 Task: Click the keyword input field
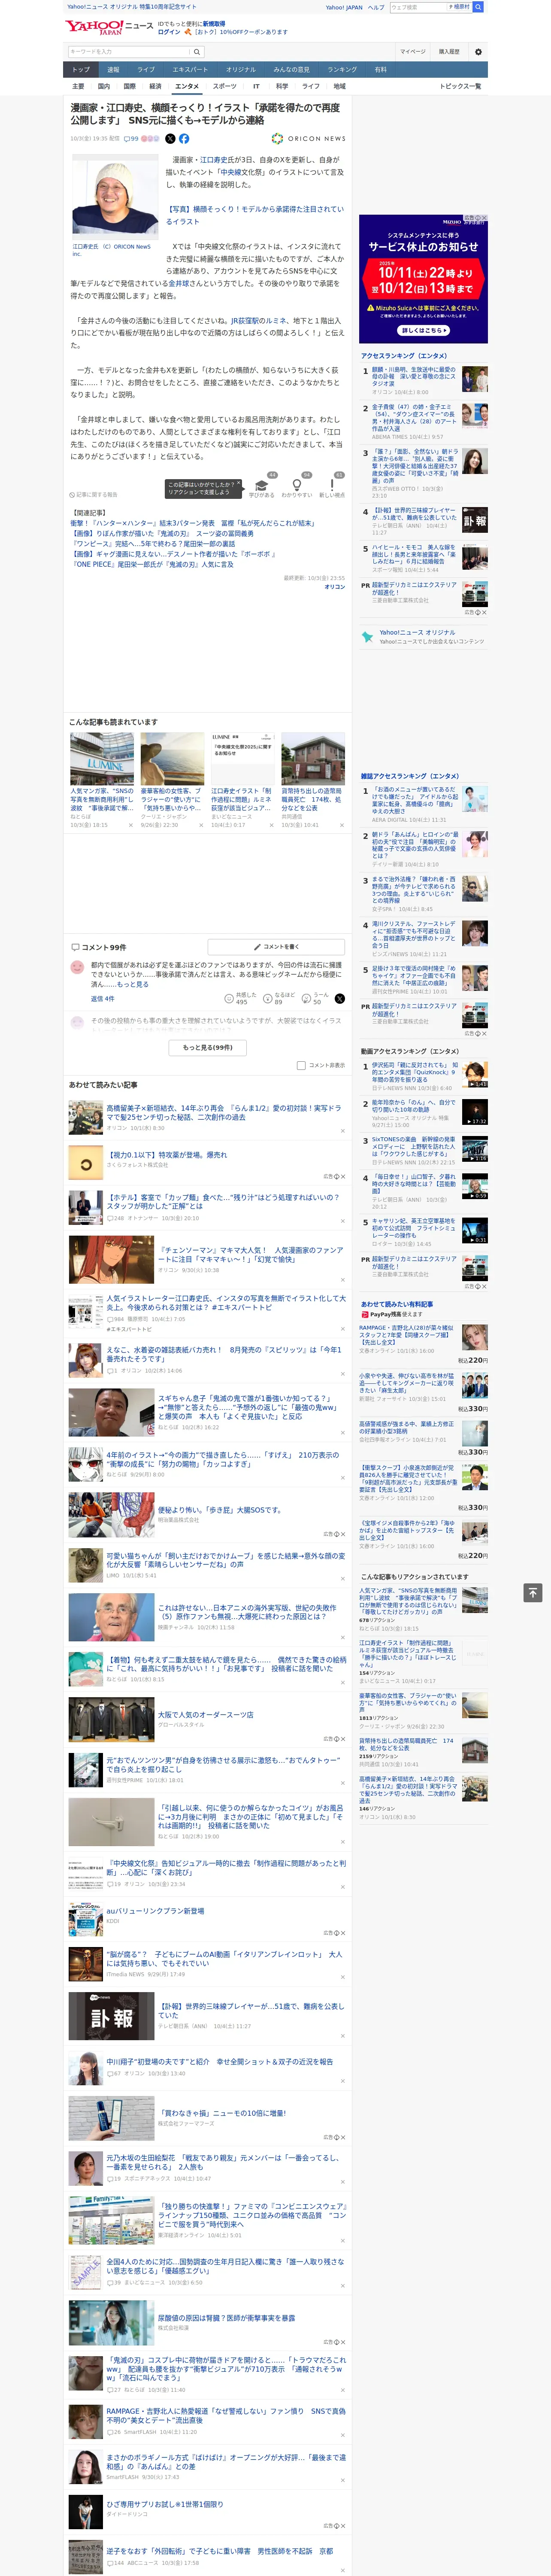coord(128,52)
